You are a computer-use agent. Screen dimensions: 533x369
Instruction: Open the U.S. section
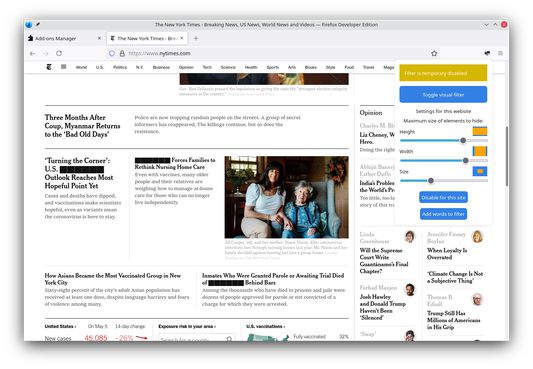(100, 67)
